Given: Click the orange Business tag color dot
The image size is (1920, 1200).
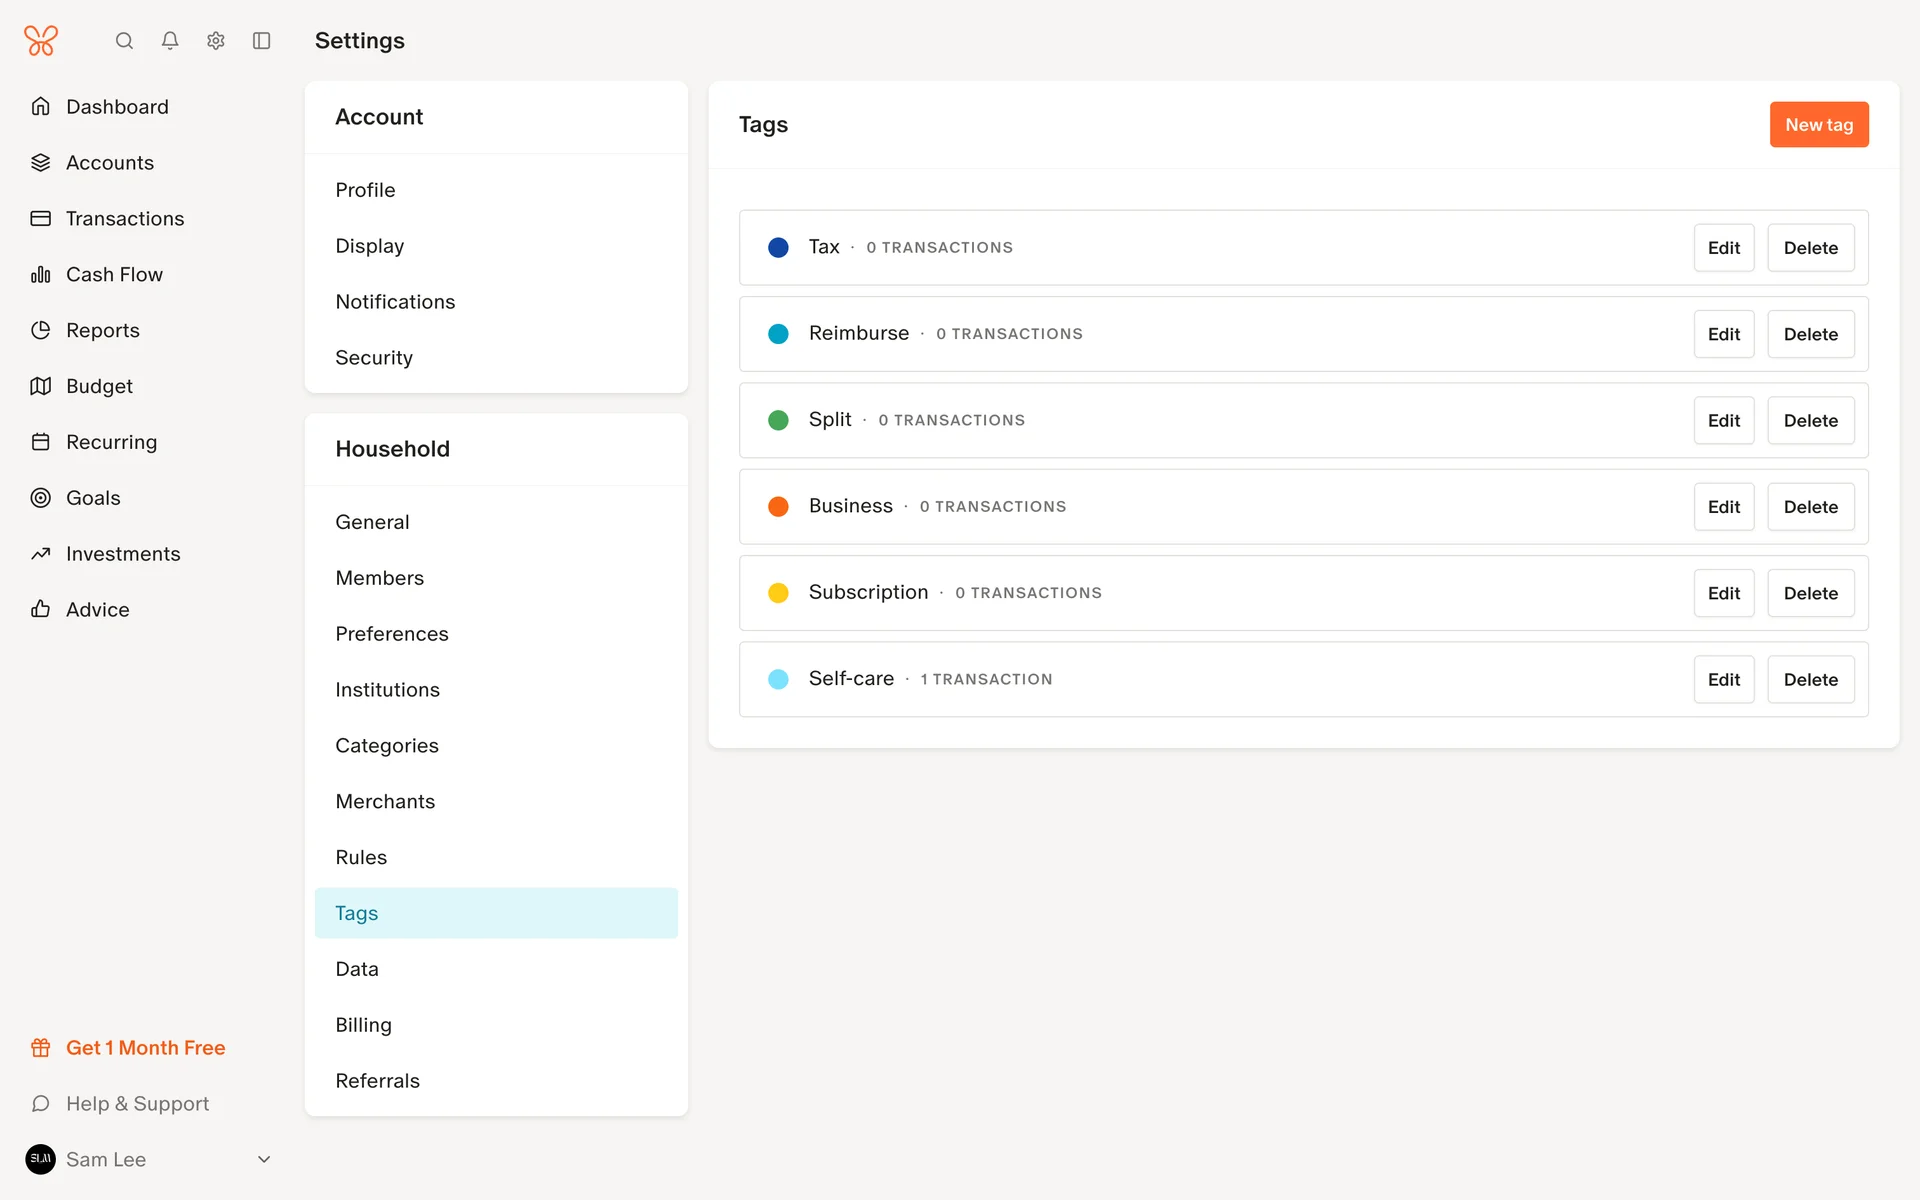Looking at the screenshot, I should (778, 507).
